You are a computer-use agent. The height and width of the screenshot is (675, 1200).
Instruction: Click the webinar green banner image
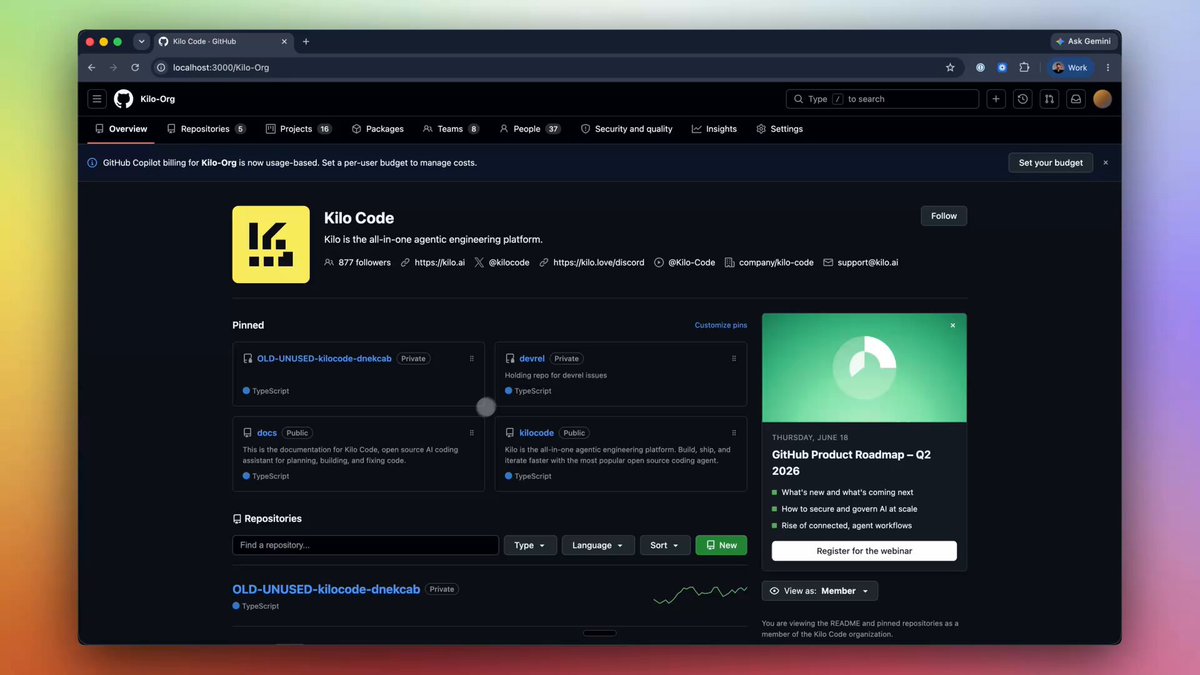point(864,367)
